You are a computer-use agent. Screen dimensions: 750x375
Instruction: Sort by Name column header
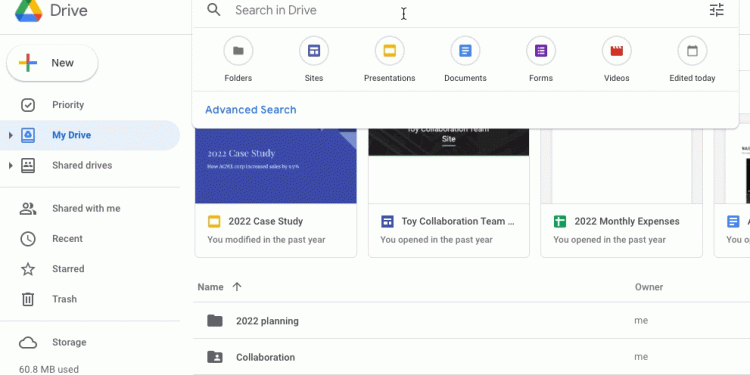coord(210,287)
